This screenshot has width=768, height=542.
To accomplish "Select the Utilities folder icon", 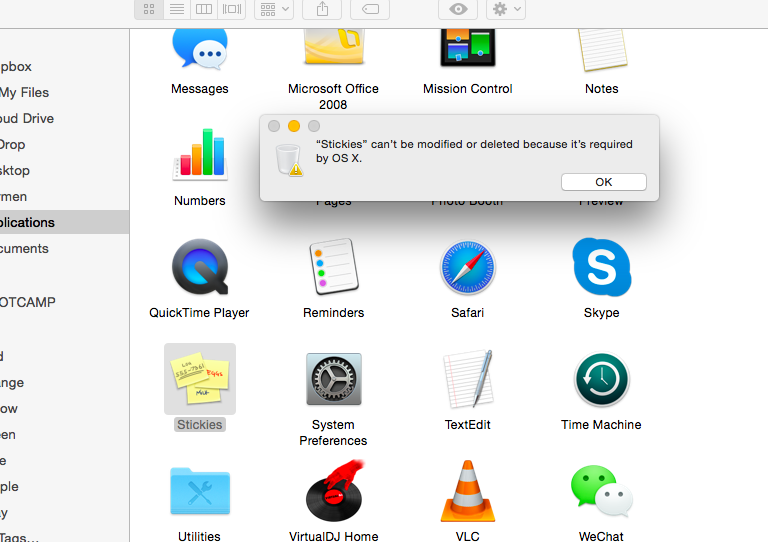I will 200,492.
